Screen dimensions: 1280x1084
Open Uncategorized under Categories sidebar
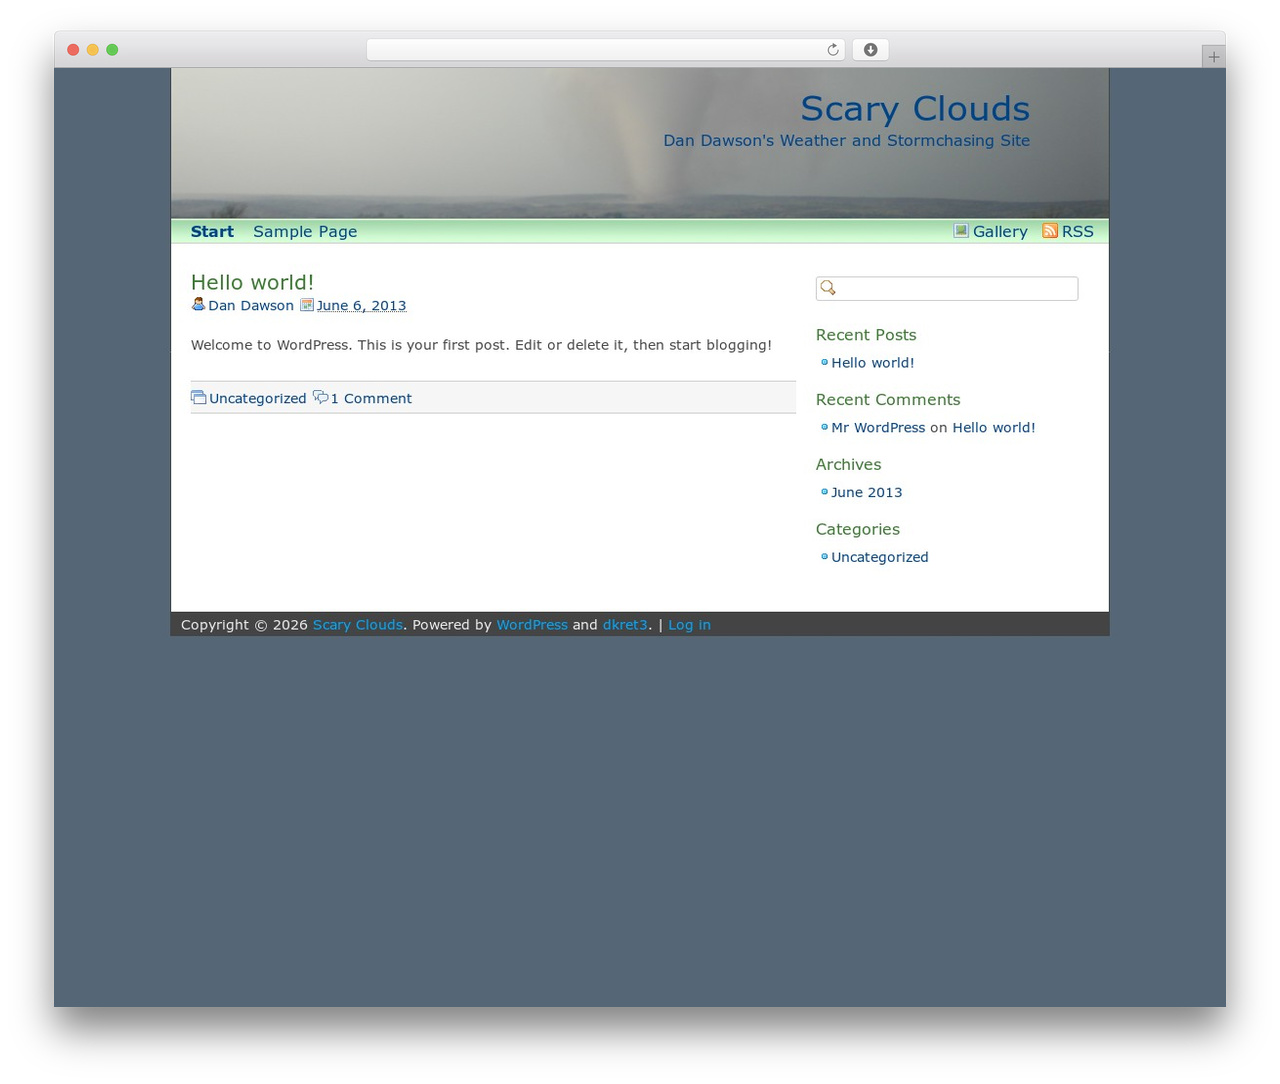(880, 557)
